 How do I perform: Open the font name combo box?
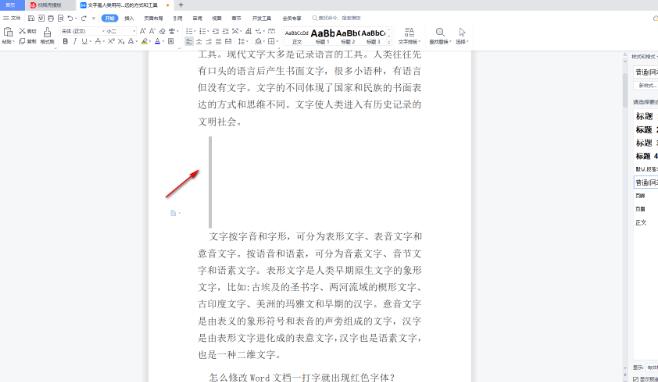click(x=83, y=31)
